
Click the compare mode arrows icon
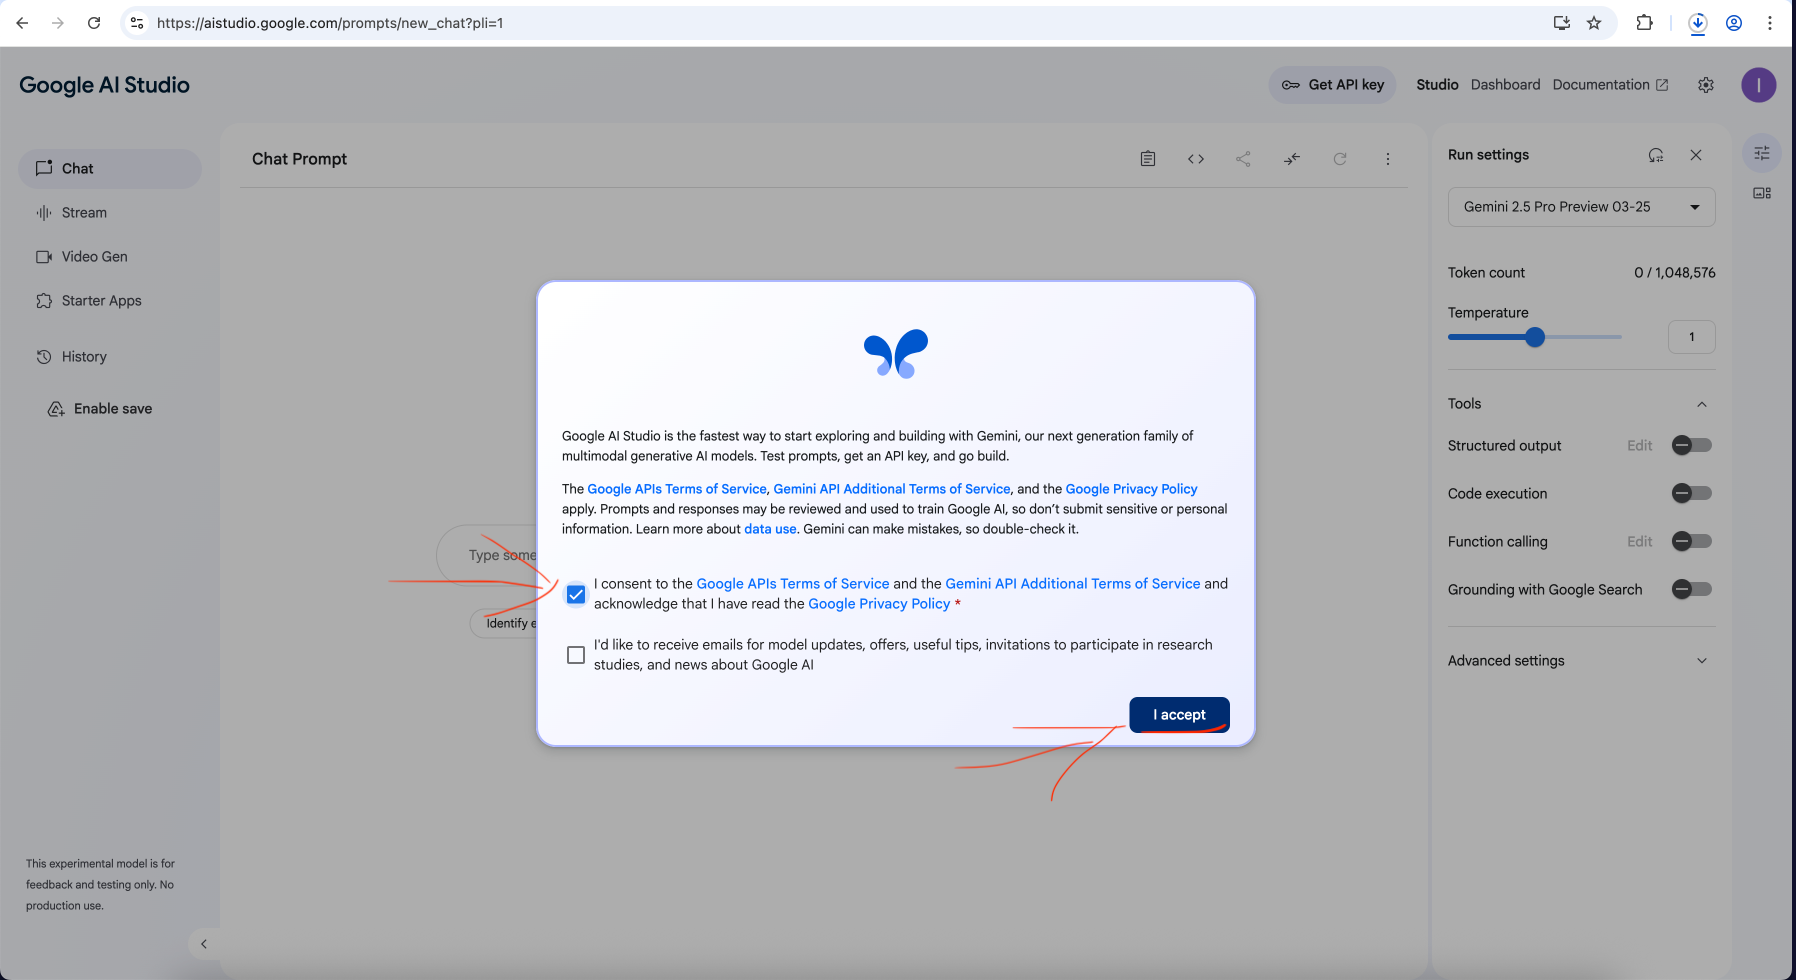(1292, 159)
